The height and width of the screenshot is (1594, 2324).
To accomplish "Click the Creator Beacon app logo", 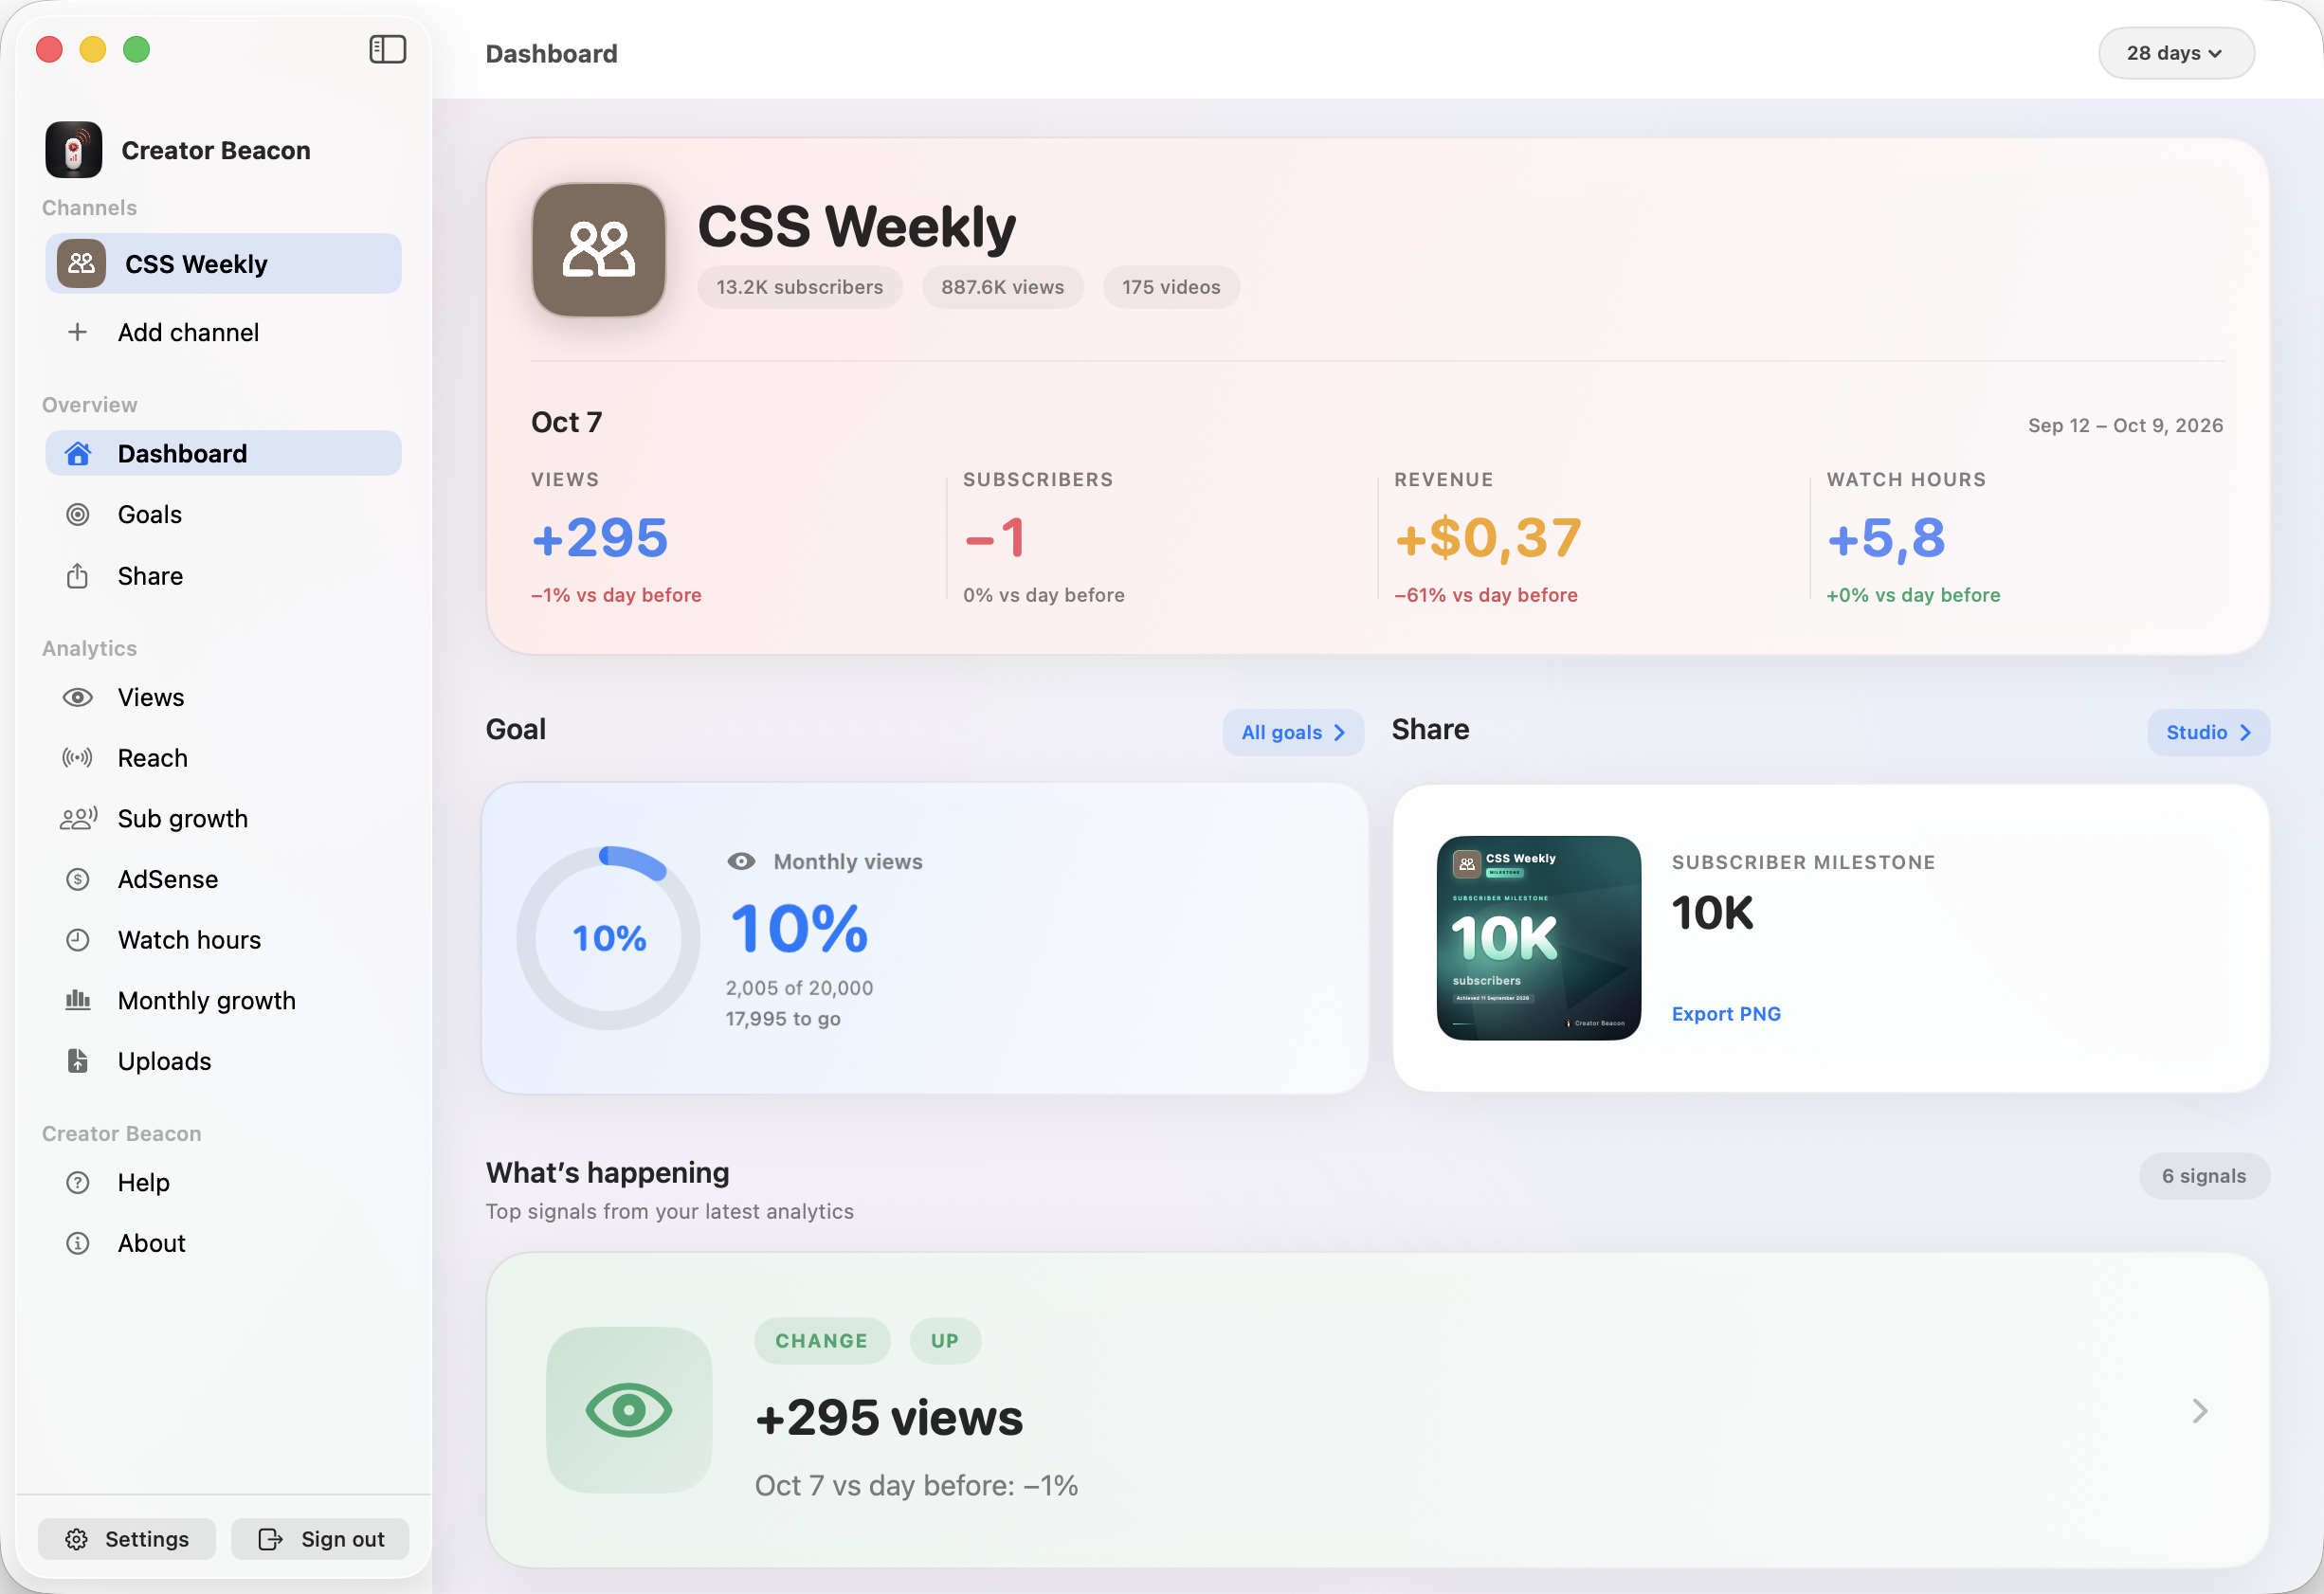I will point(73,150).
